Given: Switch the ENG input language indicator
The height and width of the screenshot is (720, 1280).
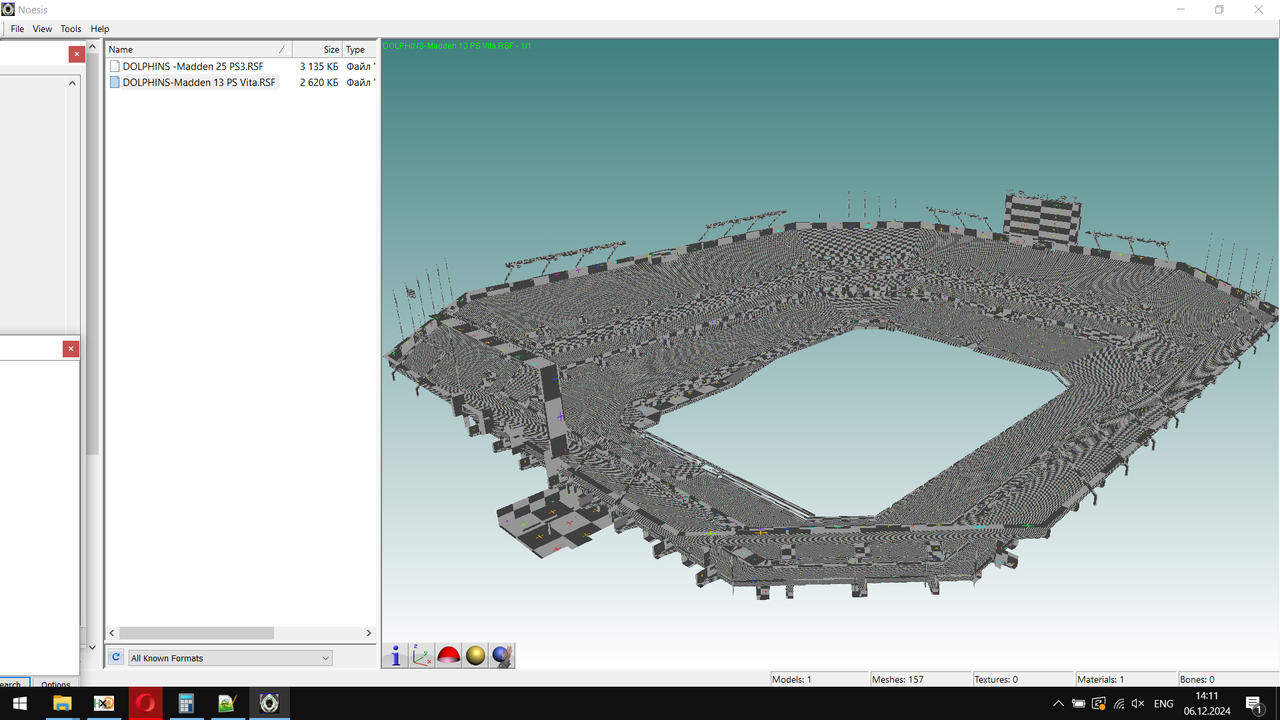Looking at the screenshot, I should point(1163,704).
